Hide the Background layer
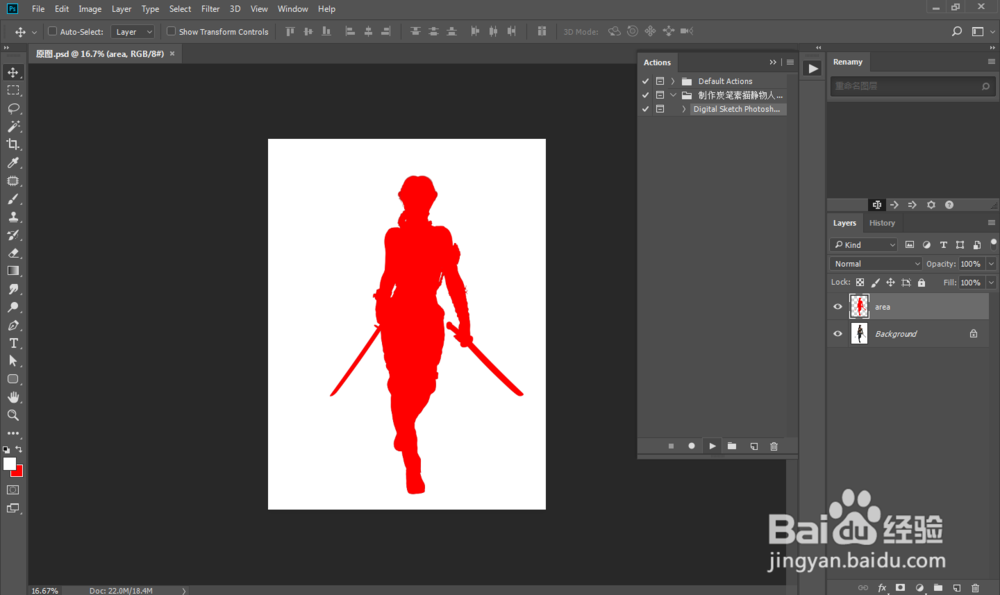1000x595 pixels. coord(837,332)
